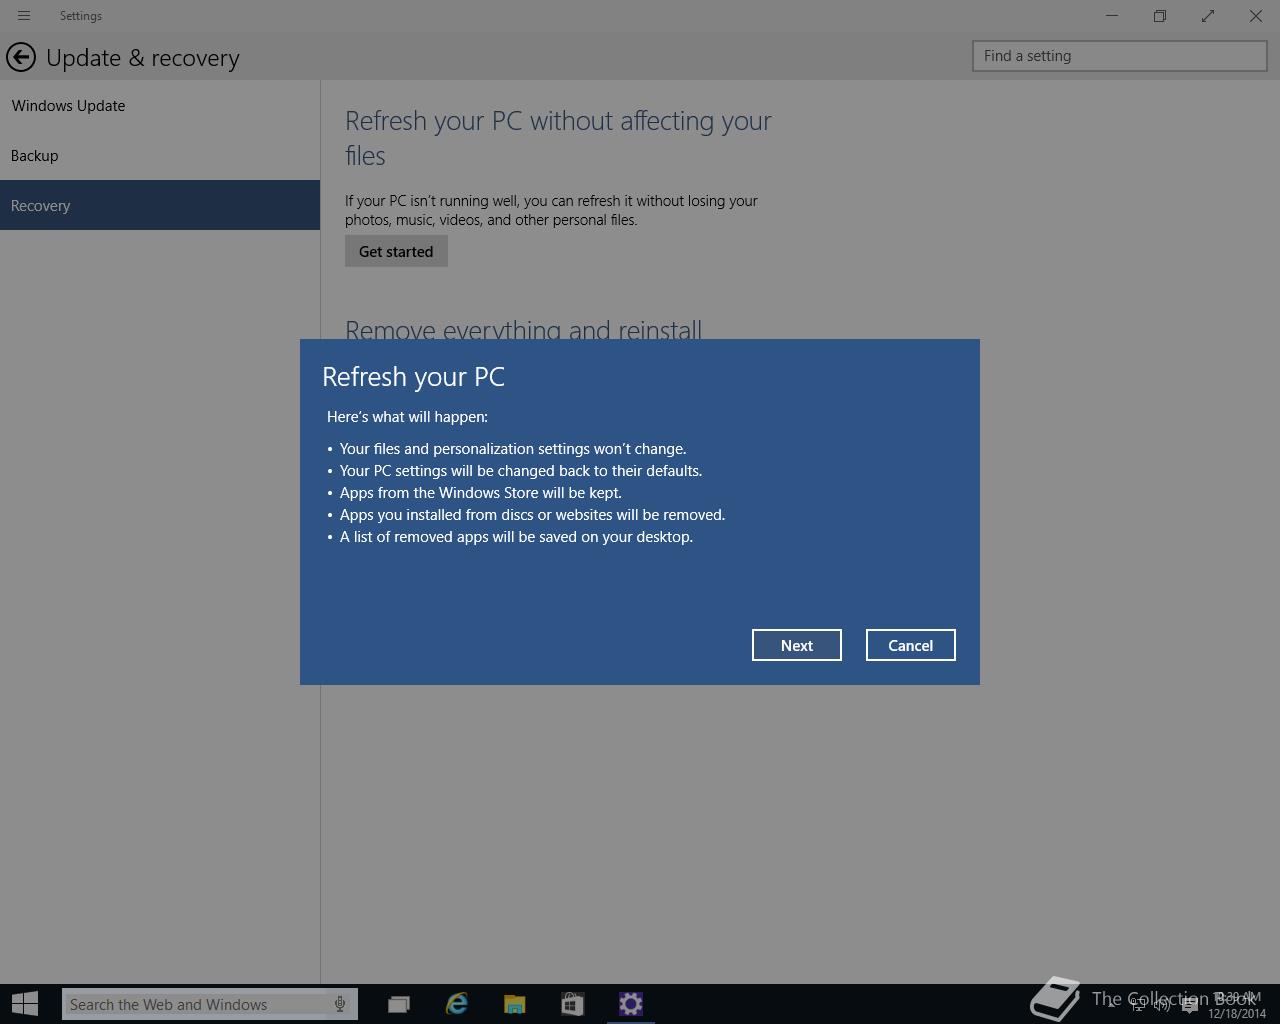Image resolution: width=1280 pixels, height=1024 pixels.
Task: Click 'A list of removed apps' line
Action: click(516, 537)
